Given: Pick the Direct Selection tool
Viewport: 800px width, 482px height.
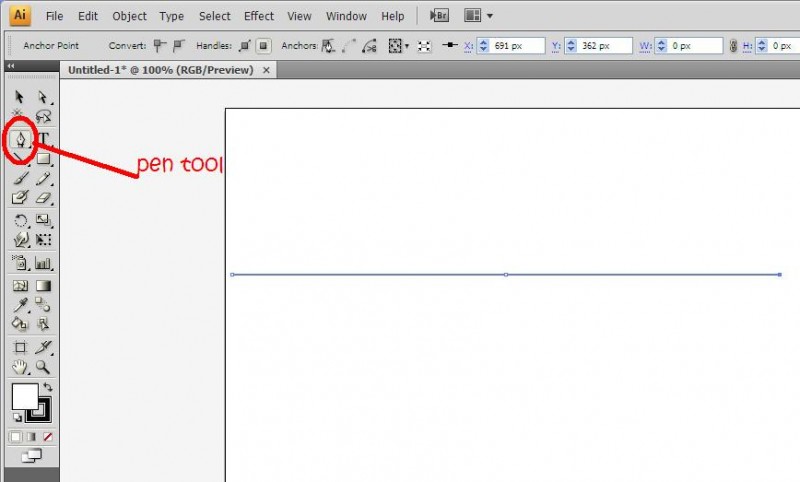Looking at the screenshot, I should [43, 97].
